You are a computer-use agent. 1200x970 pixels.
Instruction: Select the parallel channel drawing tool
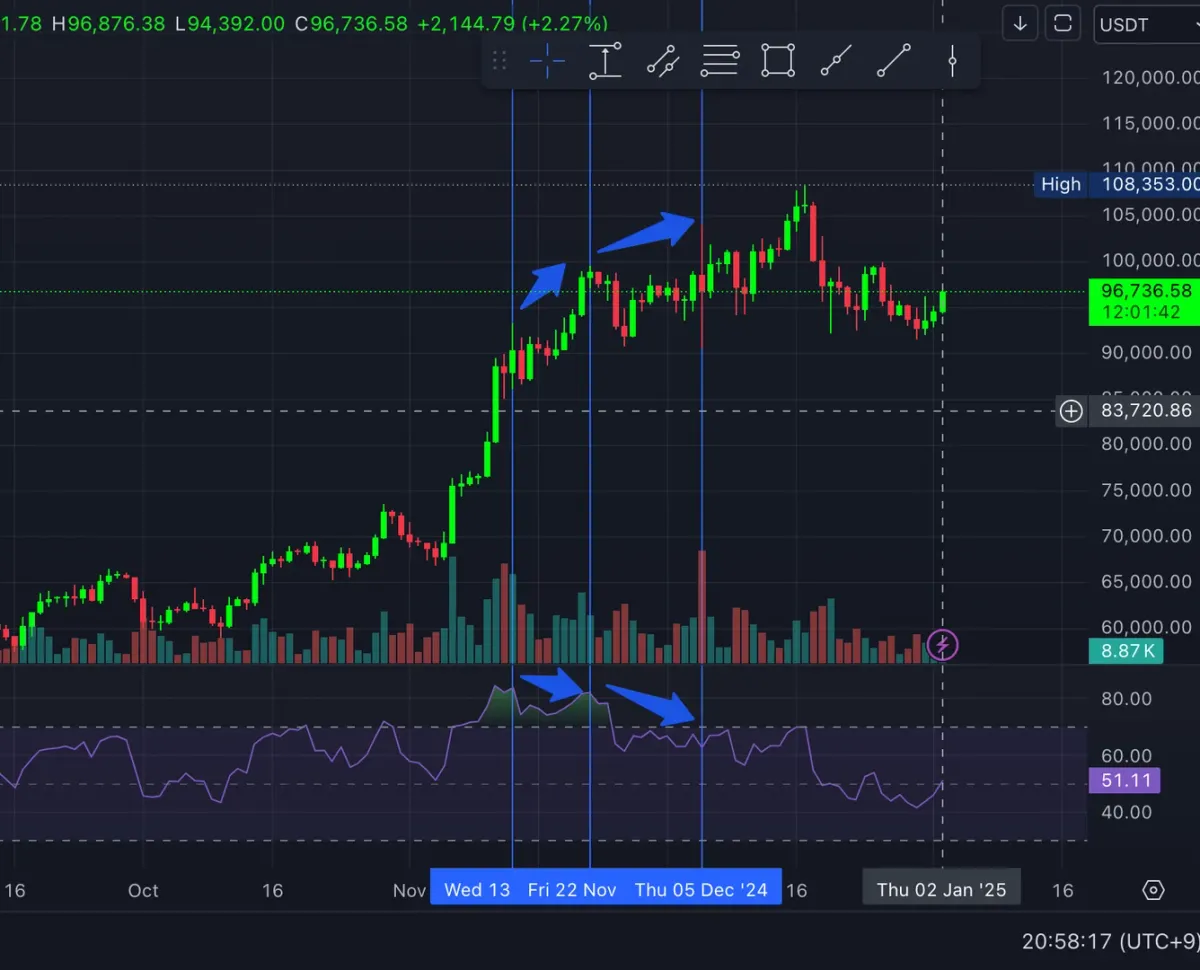(x=662, y=61)
